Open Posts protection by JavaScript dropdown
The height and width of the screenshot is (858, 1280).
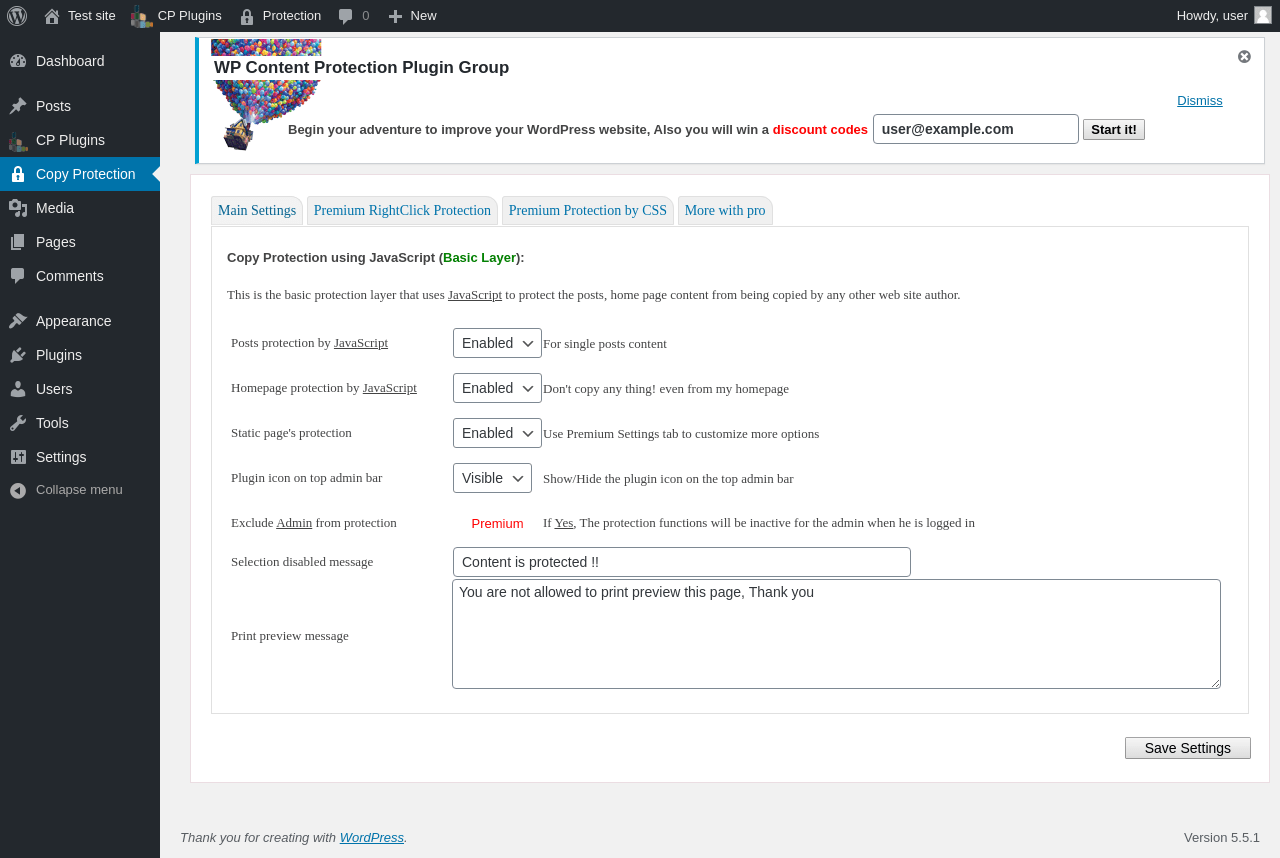pos(497,343)
